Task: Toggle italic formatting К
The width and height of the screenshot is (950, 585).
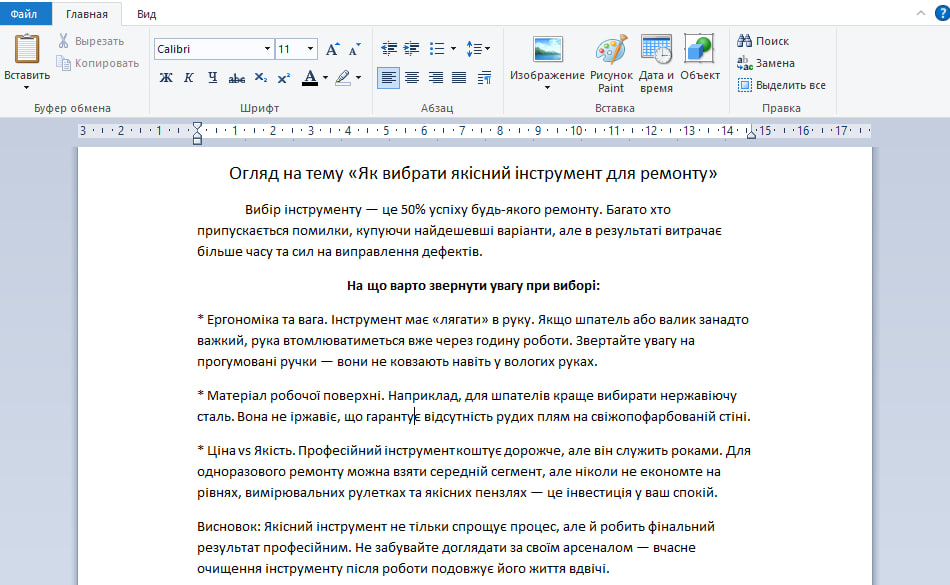Action: click(189, 78)
